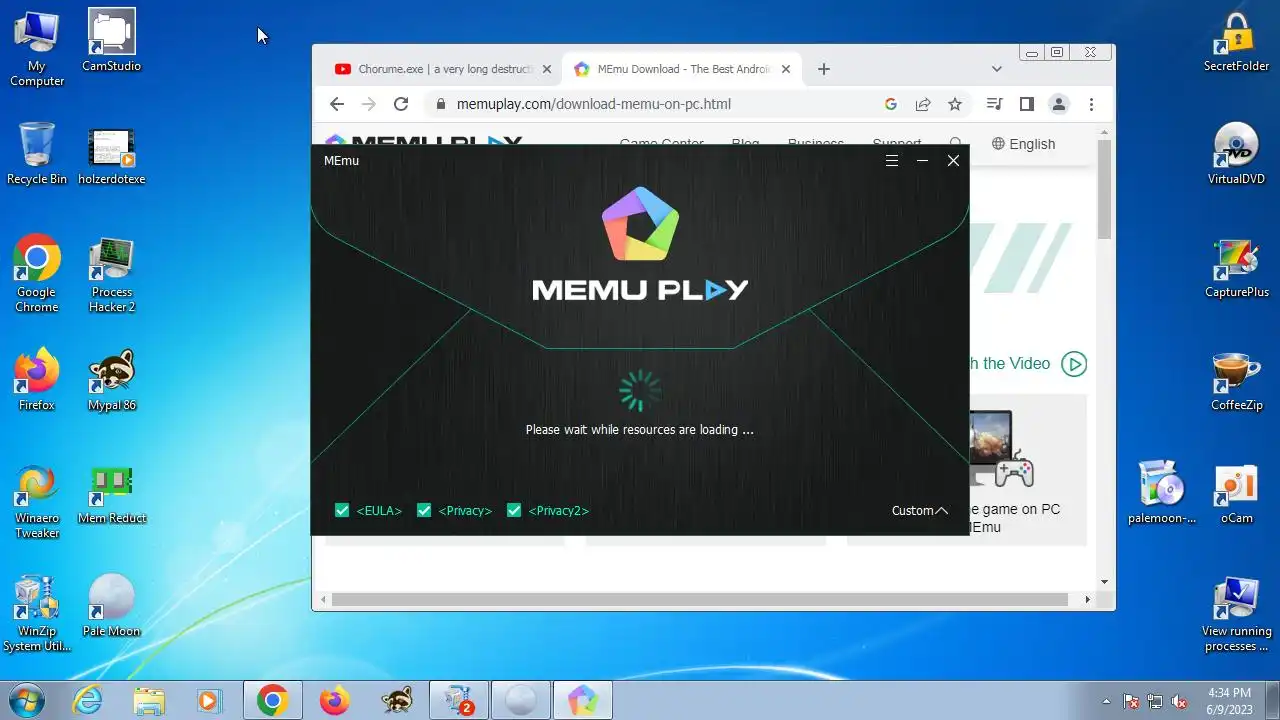Viewport: 1280px width, 720px height.
Task: Open the Windows Start menu
Action: click(x=27, y=701)
